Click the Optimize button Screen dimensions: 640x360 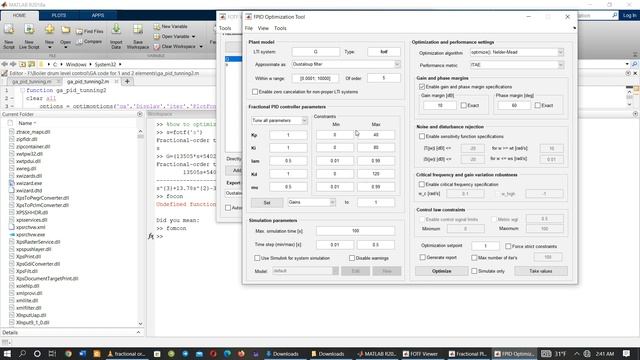(441, 271)
